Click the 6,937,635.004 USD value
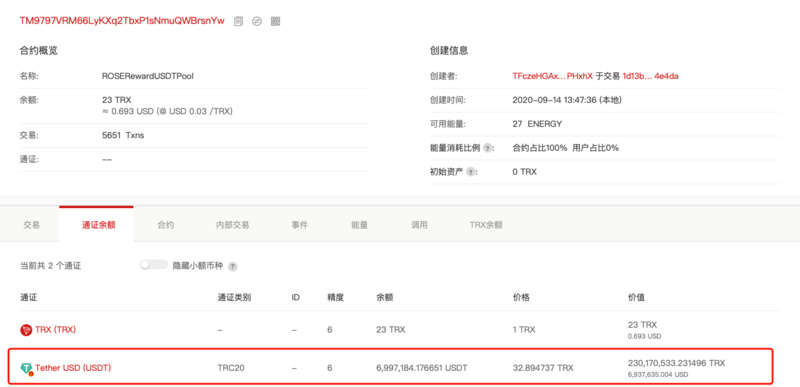 [x=658, y=374]
